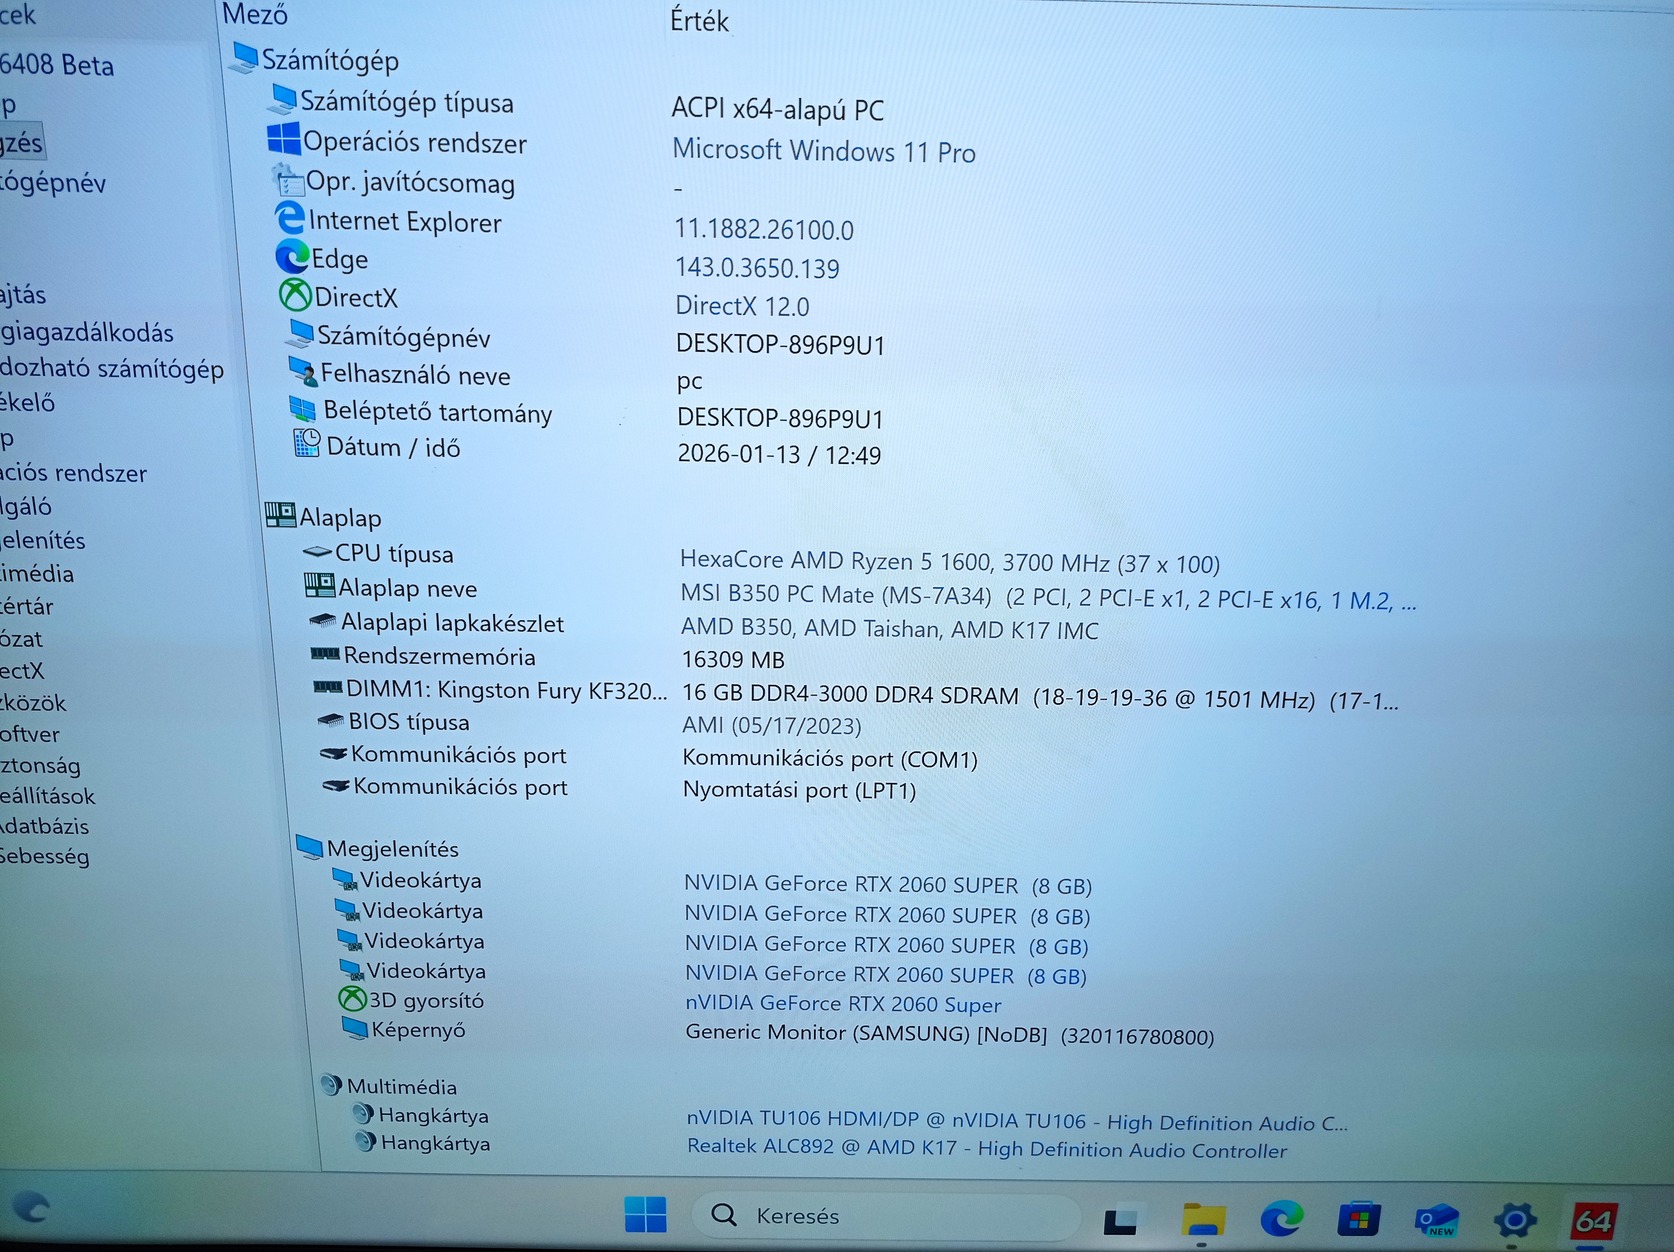Select the CPU típusa row icon
The image size is (1674, 1252).
click(x=318, y=552)
